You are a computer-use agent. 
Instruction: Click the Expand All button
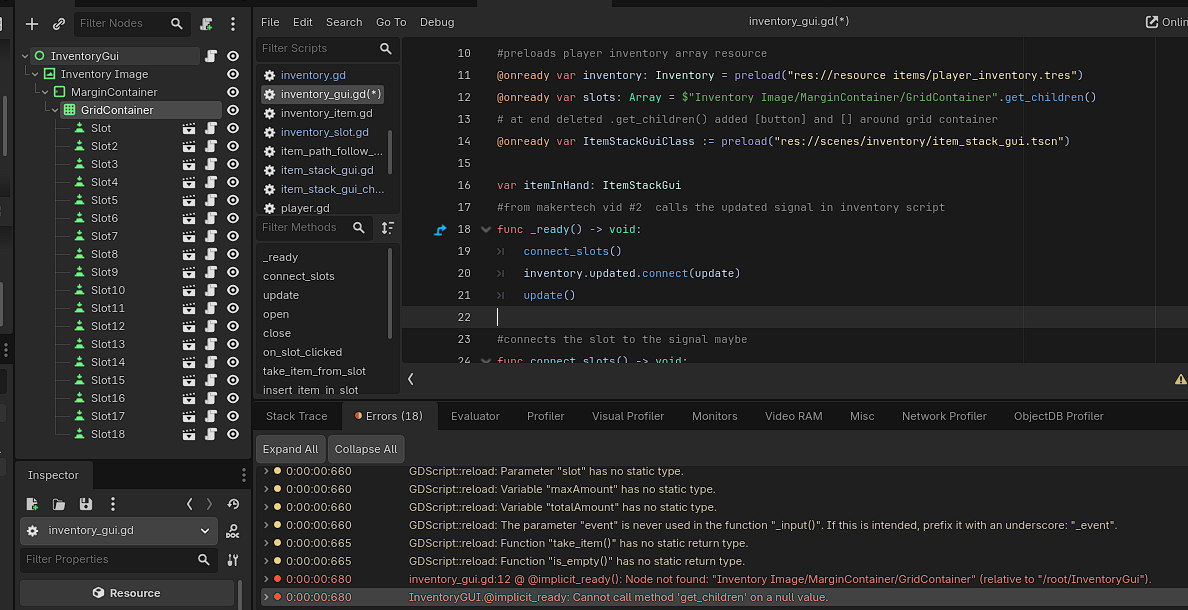coord(290,449)
